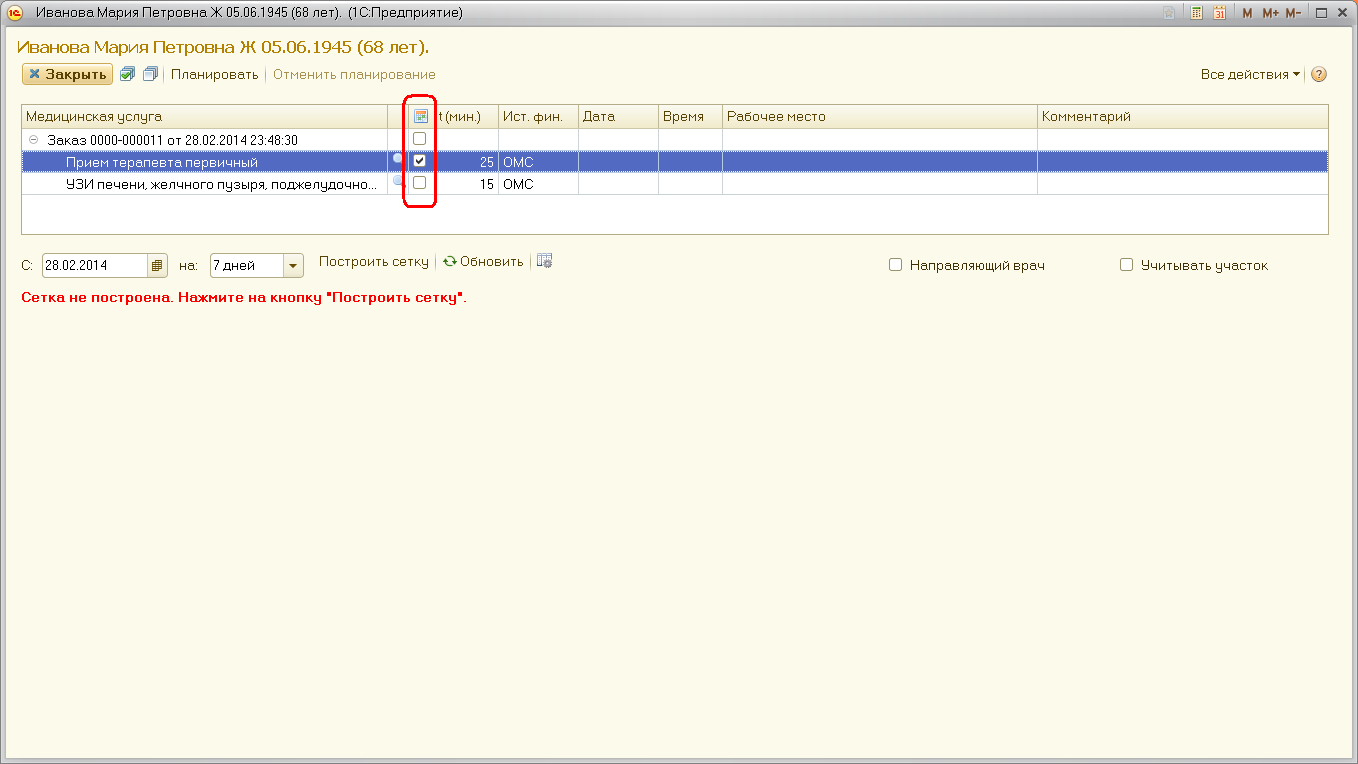1358x764 pixels.
Task: Check the УЗИ печени row checkbox
Action: pyautogui.click(x=420, y=183)
